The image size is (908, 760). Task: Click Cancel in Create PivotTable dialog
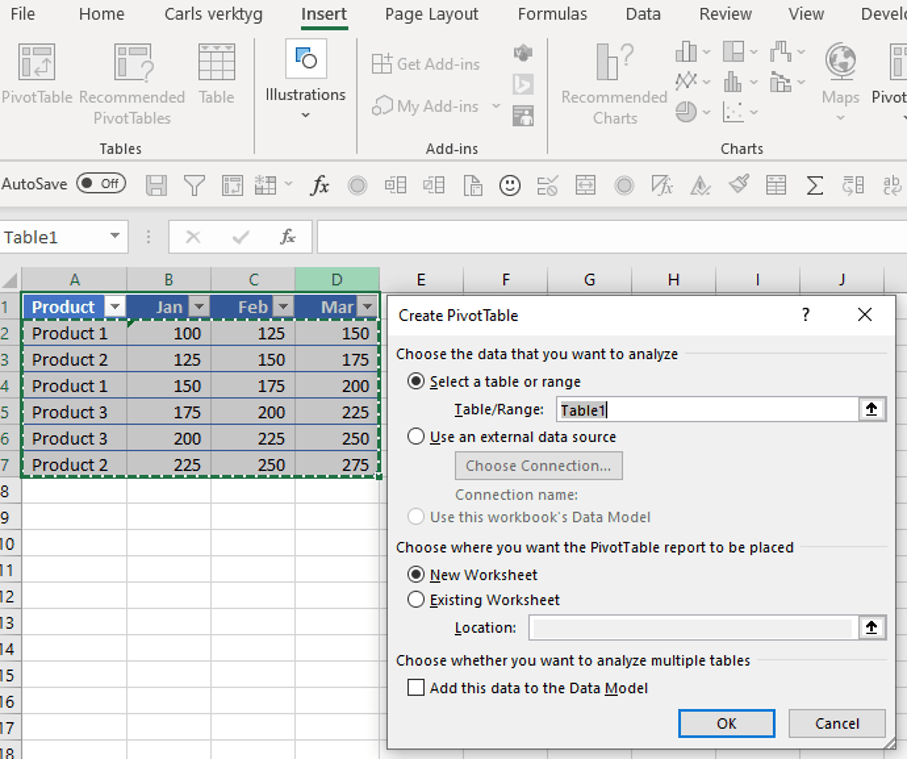[x=837, y=724]
